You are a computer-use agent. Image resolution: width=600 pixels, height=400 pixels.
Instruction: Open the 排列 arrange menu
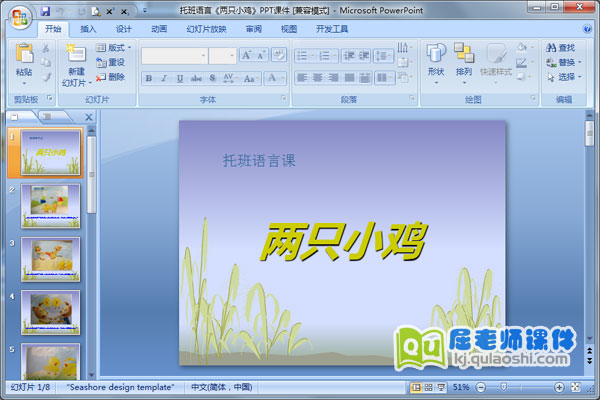(464, 63)
